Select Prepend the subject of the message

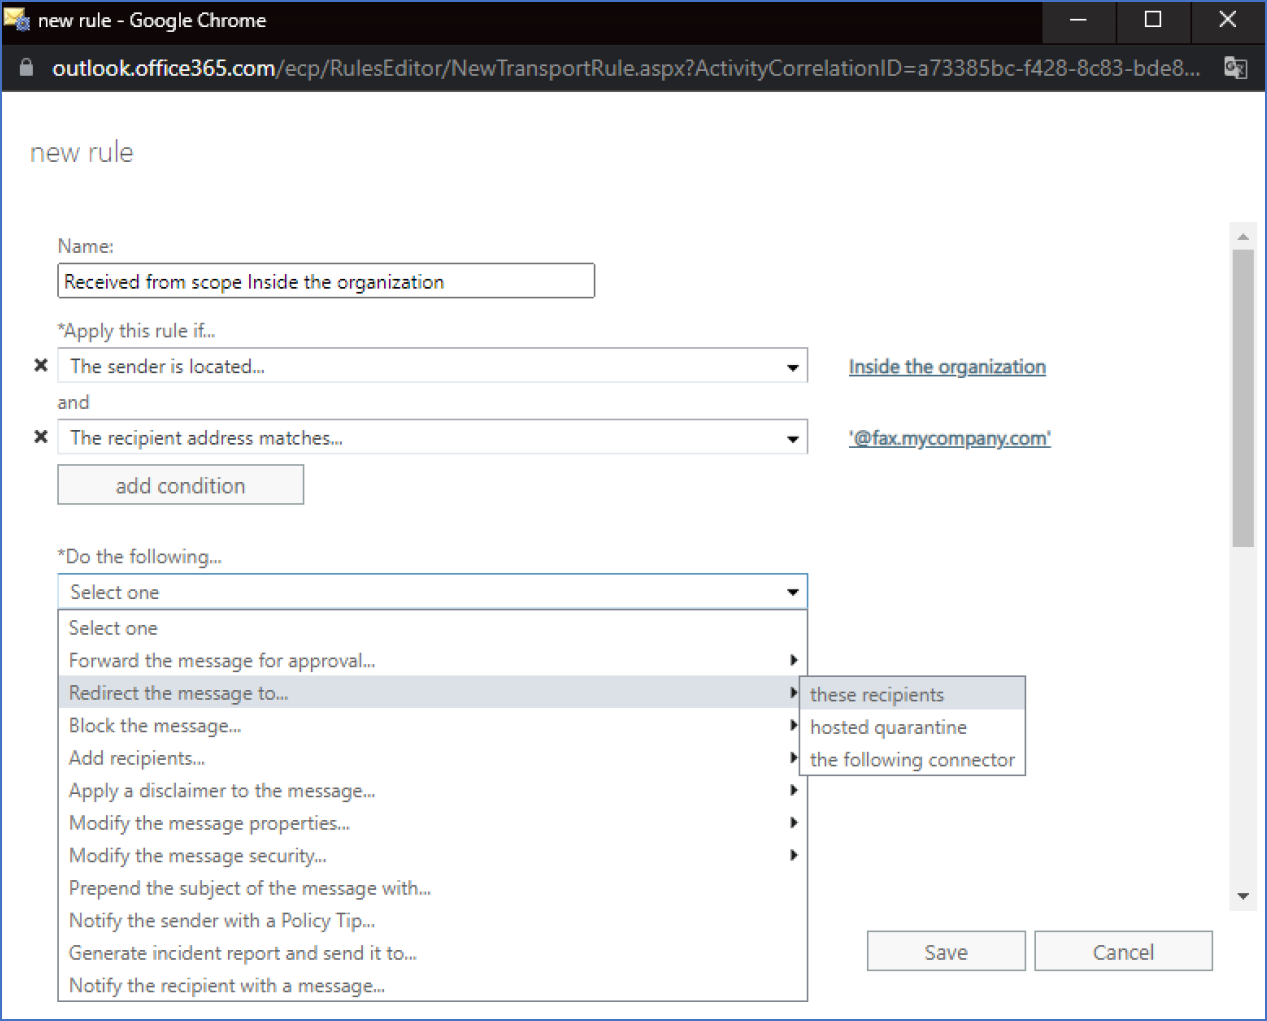pyautogui.click(x=250, y=888)
